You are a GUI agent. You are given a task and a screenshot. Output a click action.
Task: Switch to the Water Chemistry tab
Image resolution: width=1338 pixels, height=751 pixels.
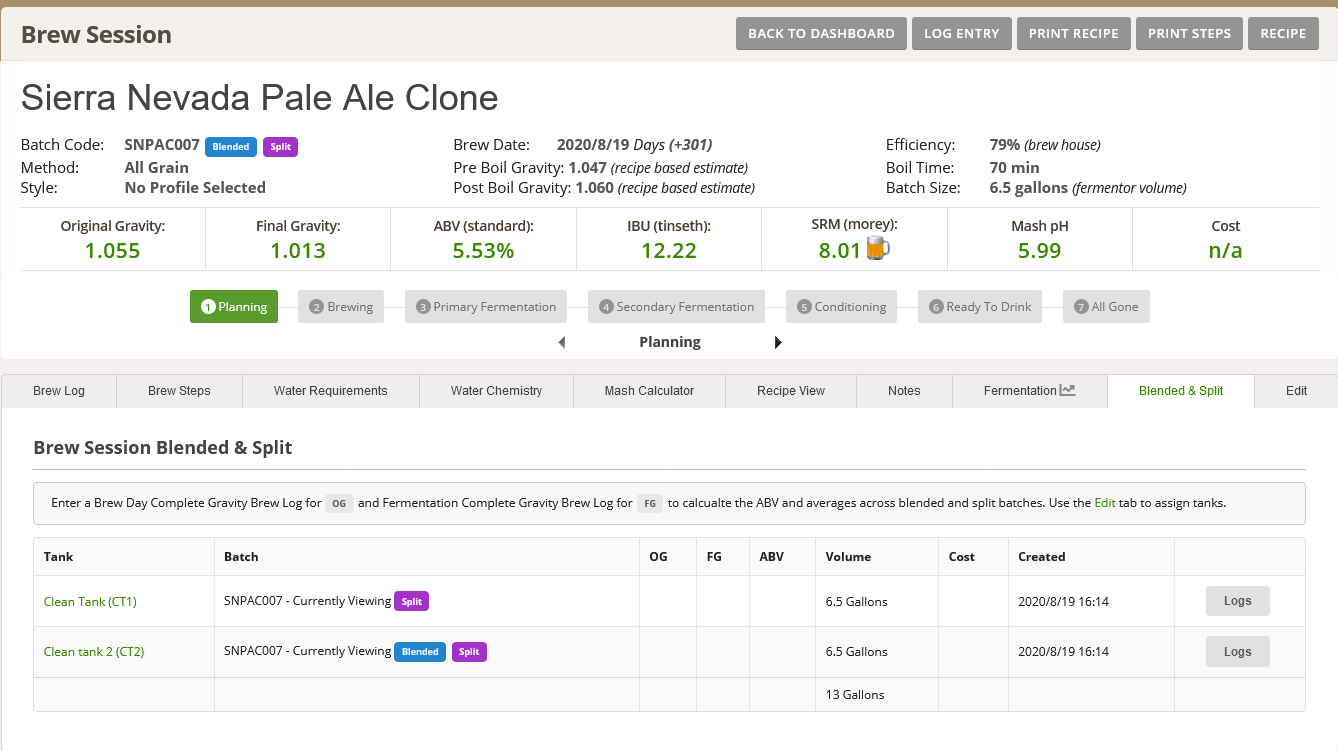click(x=496, y=391)
